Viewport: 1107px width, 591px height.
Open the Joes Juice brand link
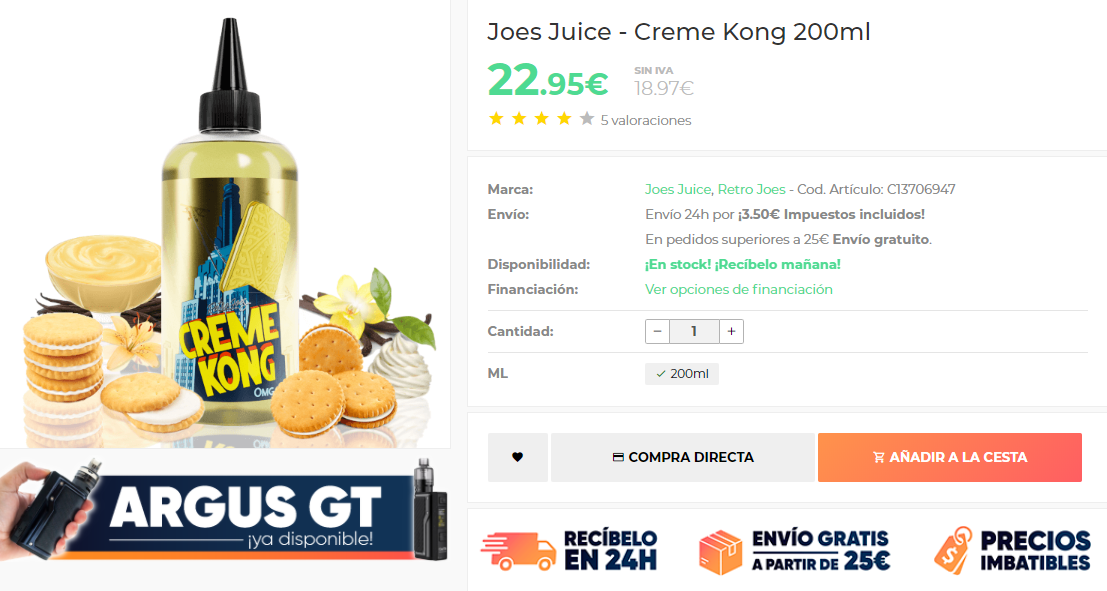(678, 189)
